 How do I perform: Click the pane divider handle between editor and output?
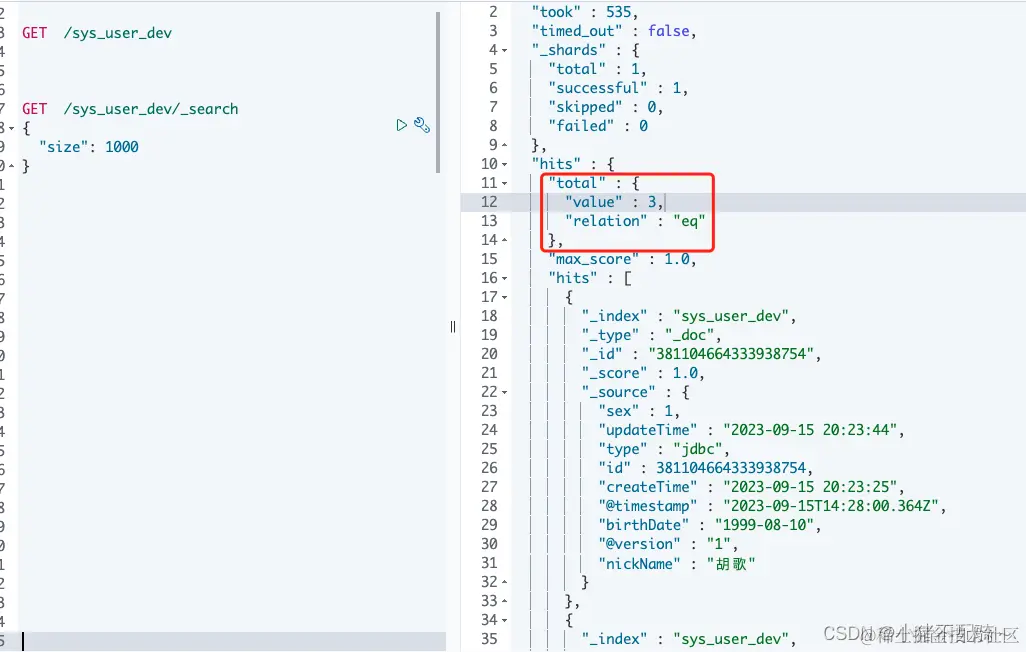(453, 327)
